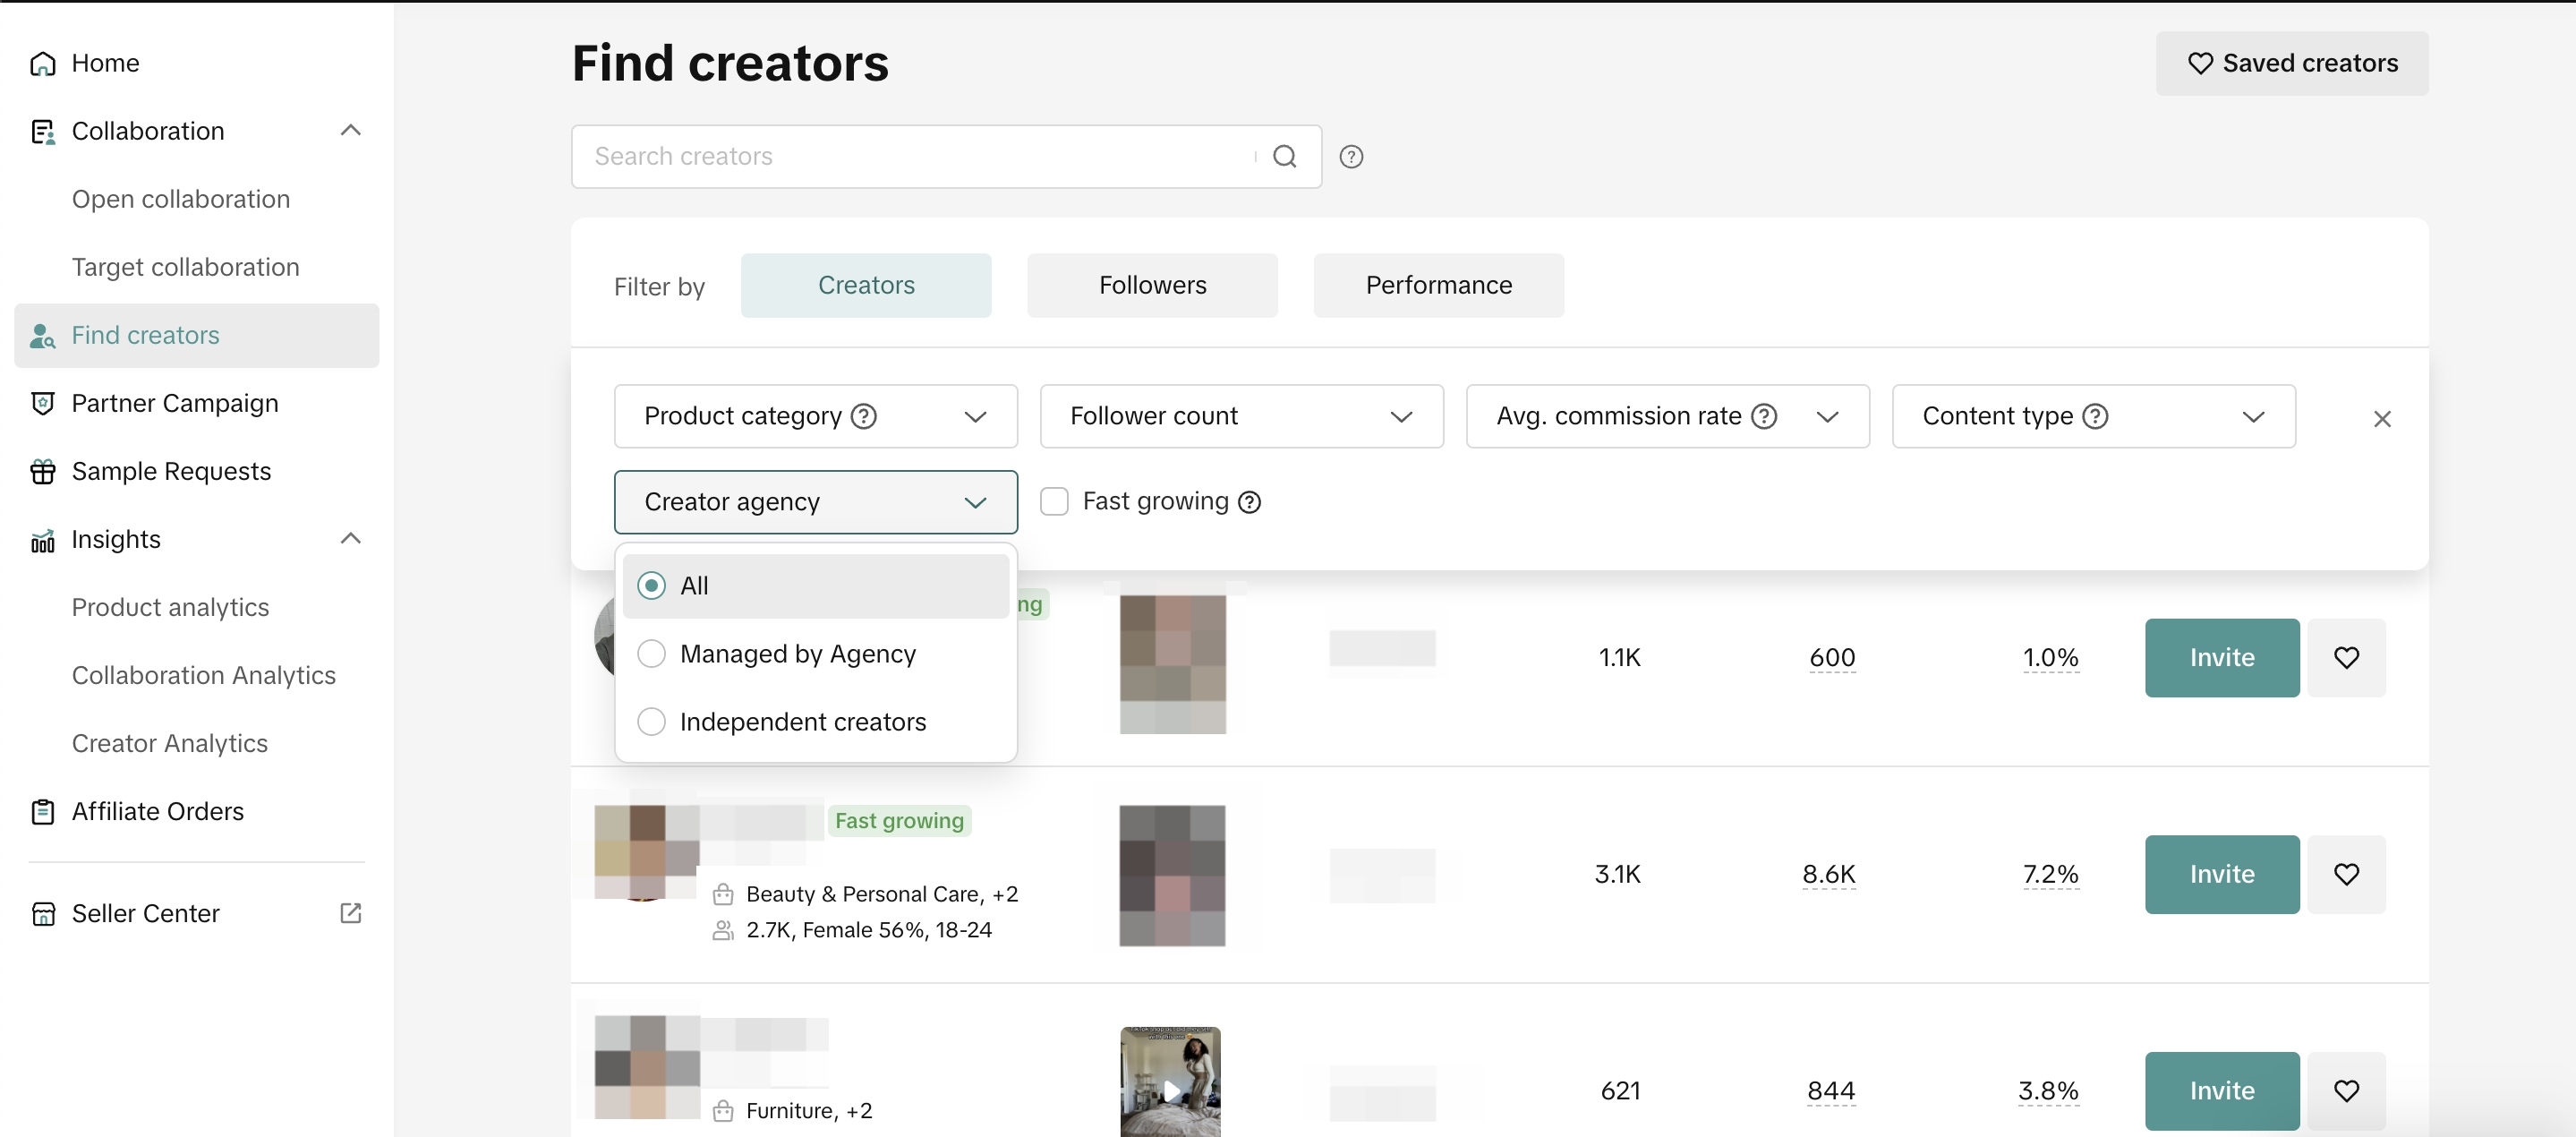Close filter panel with X icon
The image size is (2576, 1137).
(x=2381, y=418)
